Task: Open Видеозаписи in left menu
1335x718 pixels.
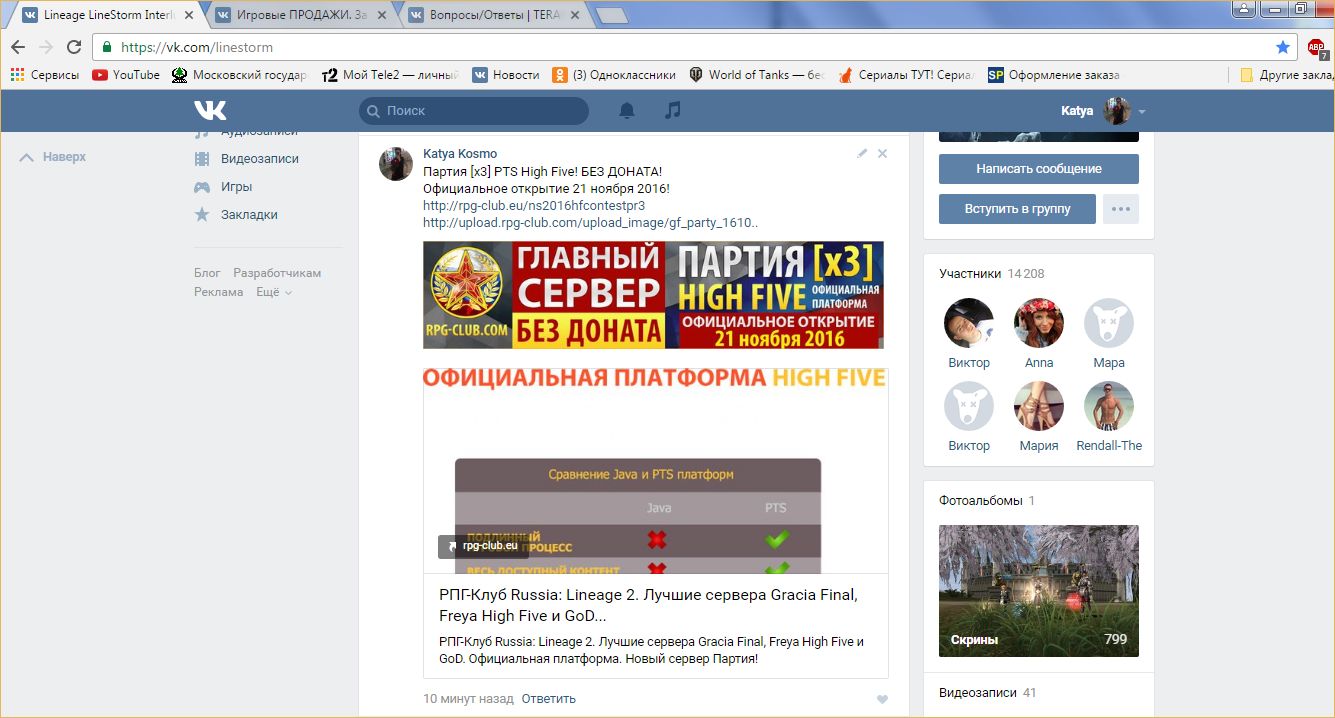Action: click(x=247, y=158)
